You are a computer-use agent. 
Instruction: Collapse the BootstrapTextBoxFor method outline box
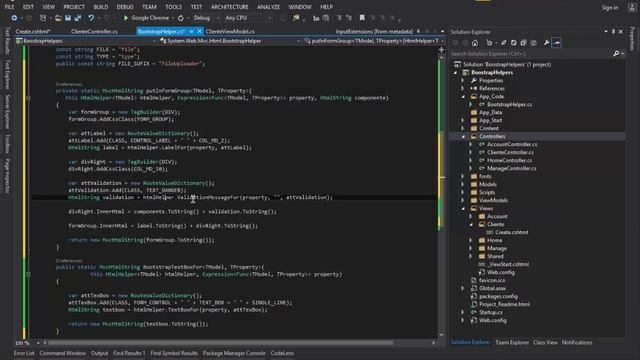pos(28,274)
